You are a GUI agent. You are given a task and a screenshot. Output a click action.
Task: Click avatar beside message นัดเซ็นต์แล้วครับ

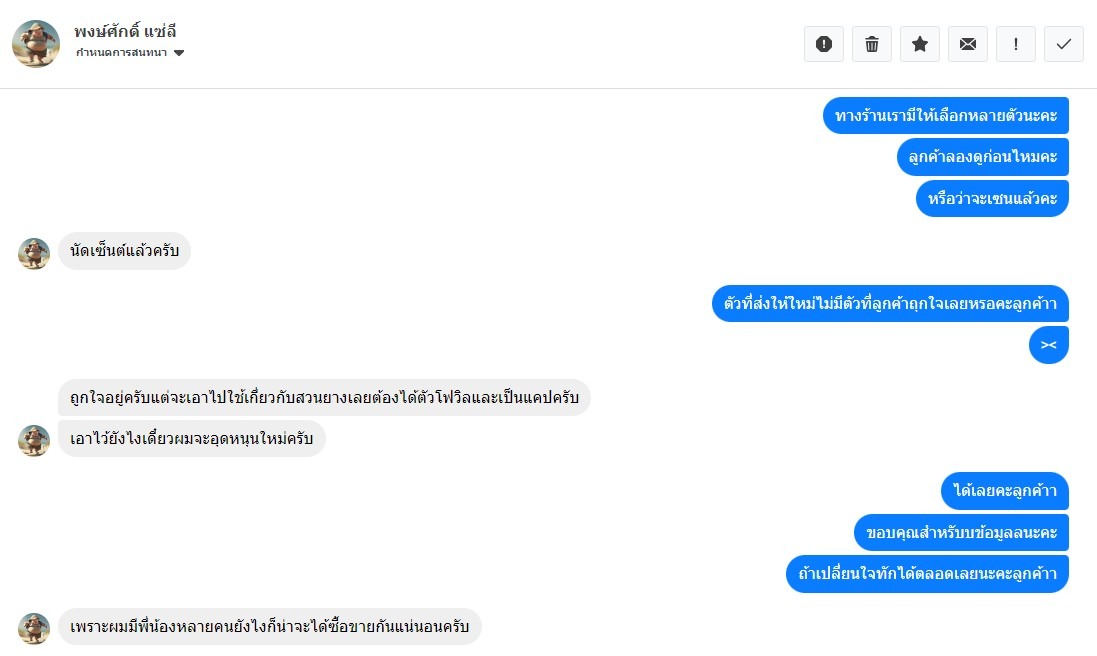click(34, 254)
